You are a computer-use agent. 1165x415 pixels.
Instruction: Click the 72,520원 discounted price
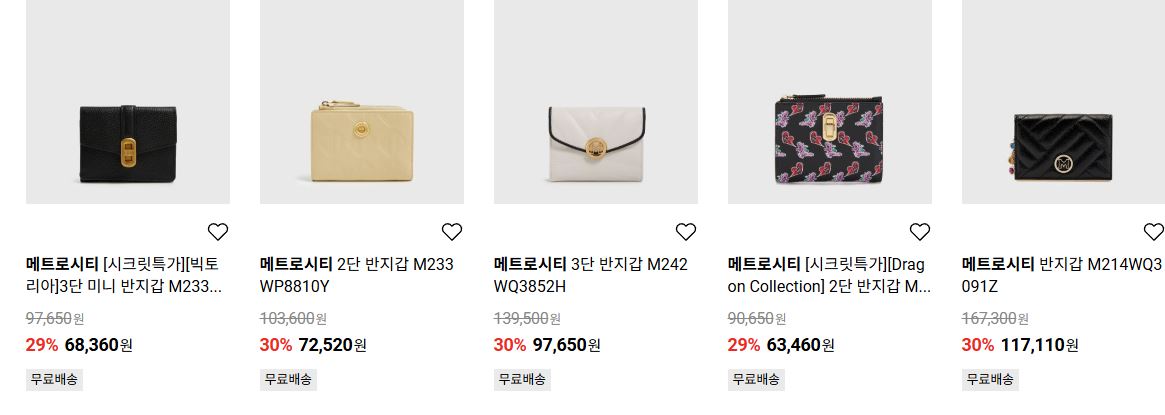click(333, 345)
